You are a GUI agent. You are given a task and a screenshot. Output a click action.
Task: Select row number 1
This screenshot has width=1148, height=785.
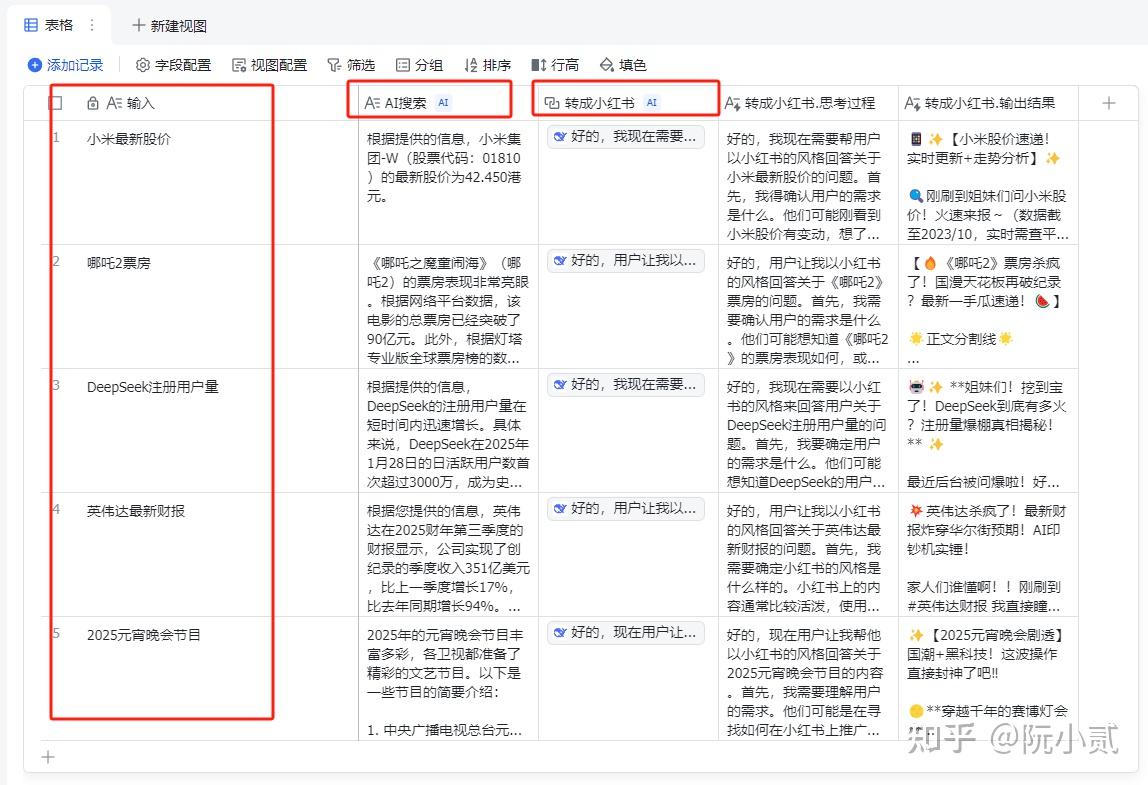tap(56, 137)
